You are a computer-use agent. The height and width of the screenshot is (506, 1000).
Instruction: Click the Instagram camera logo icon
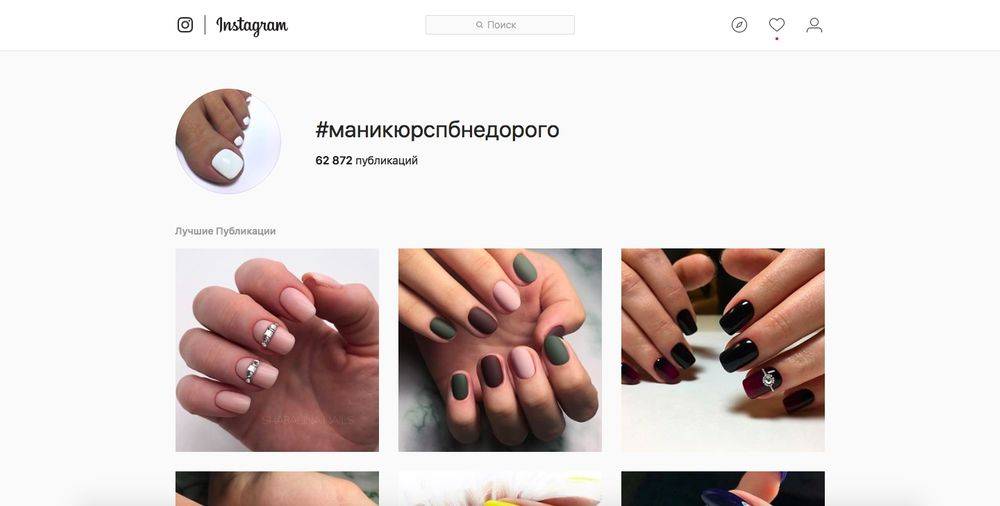pyautogui.click(x=185, y=25)
